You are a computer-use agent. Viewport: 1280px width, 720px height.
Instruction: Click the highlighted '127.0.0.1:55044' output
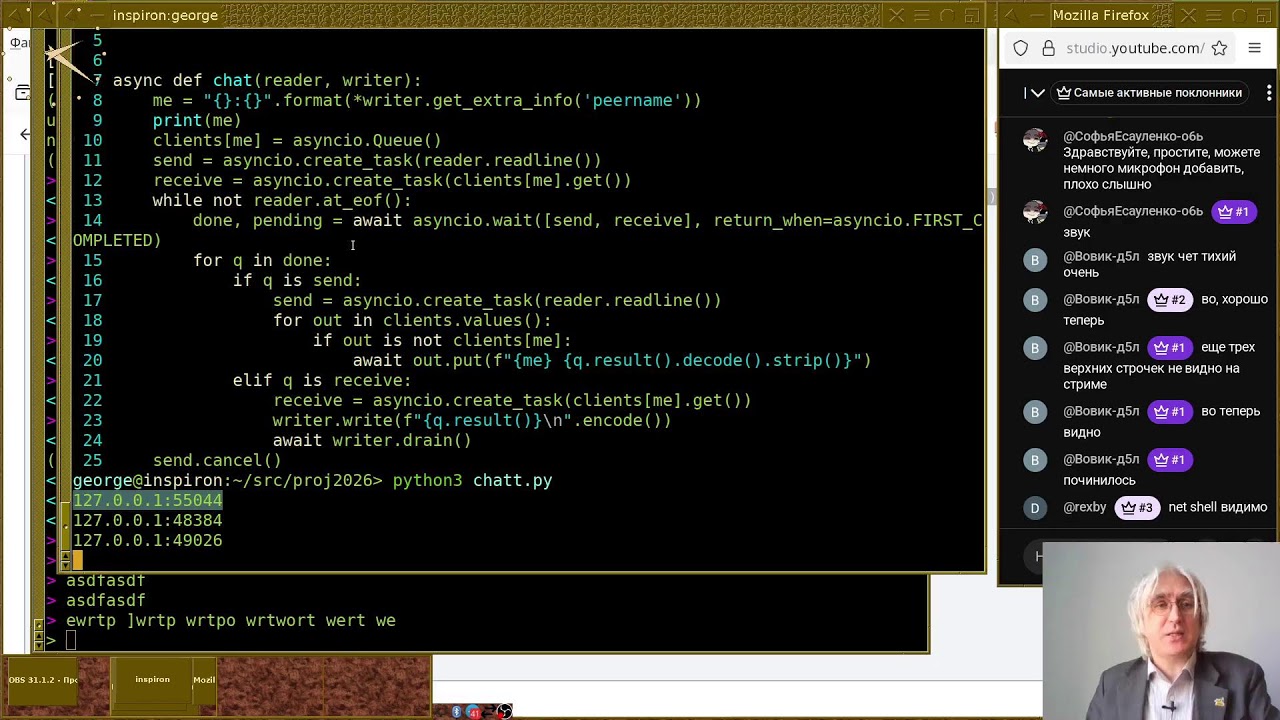[x=147, y=500]
